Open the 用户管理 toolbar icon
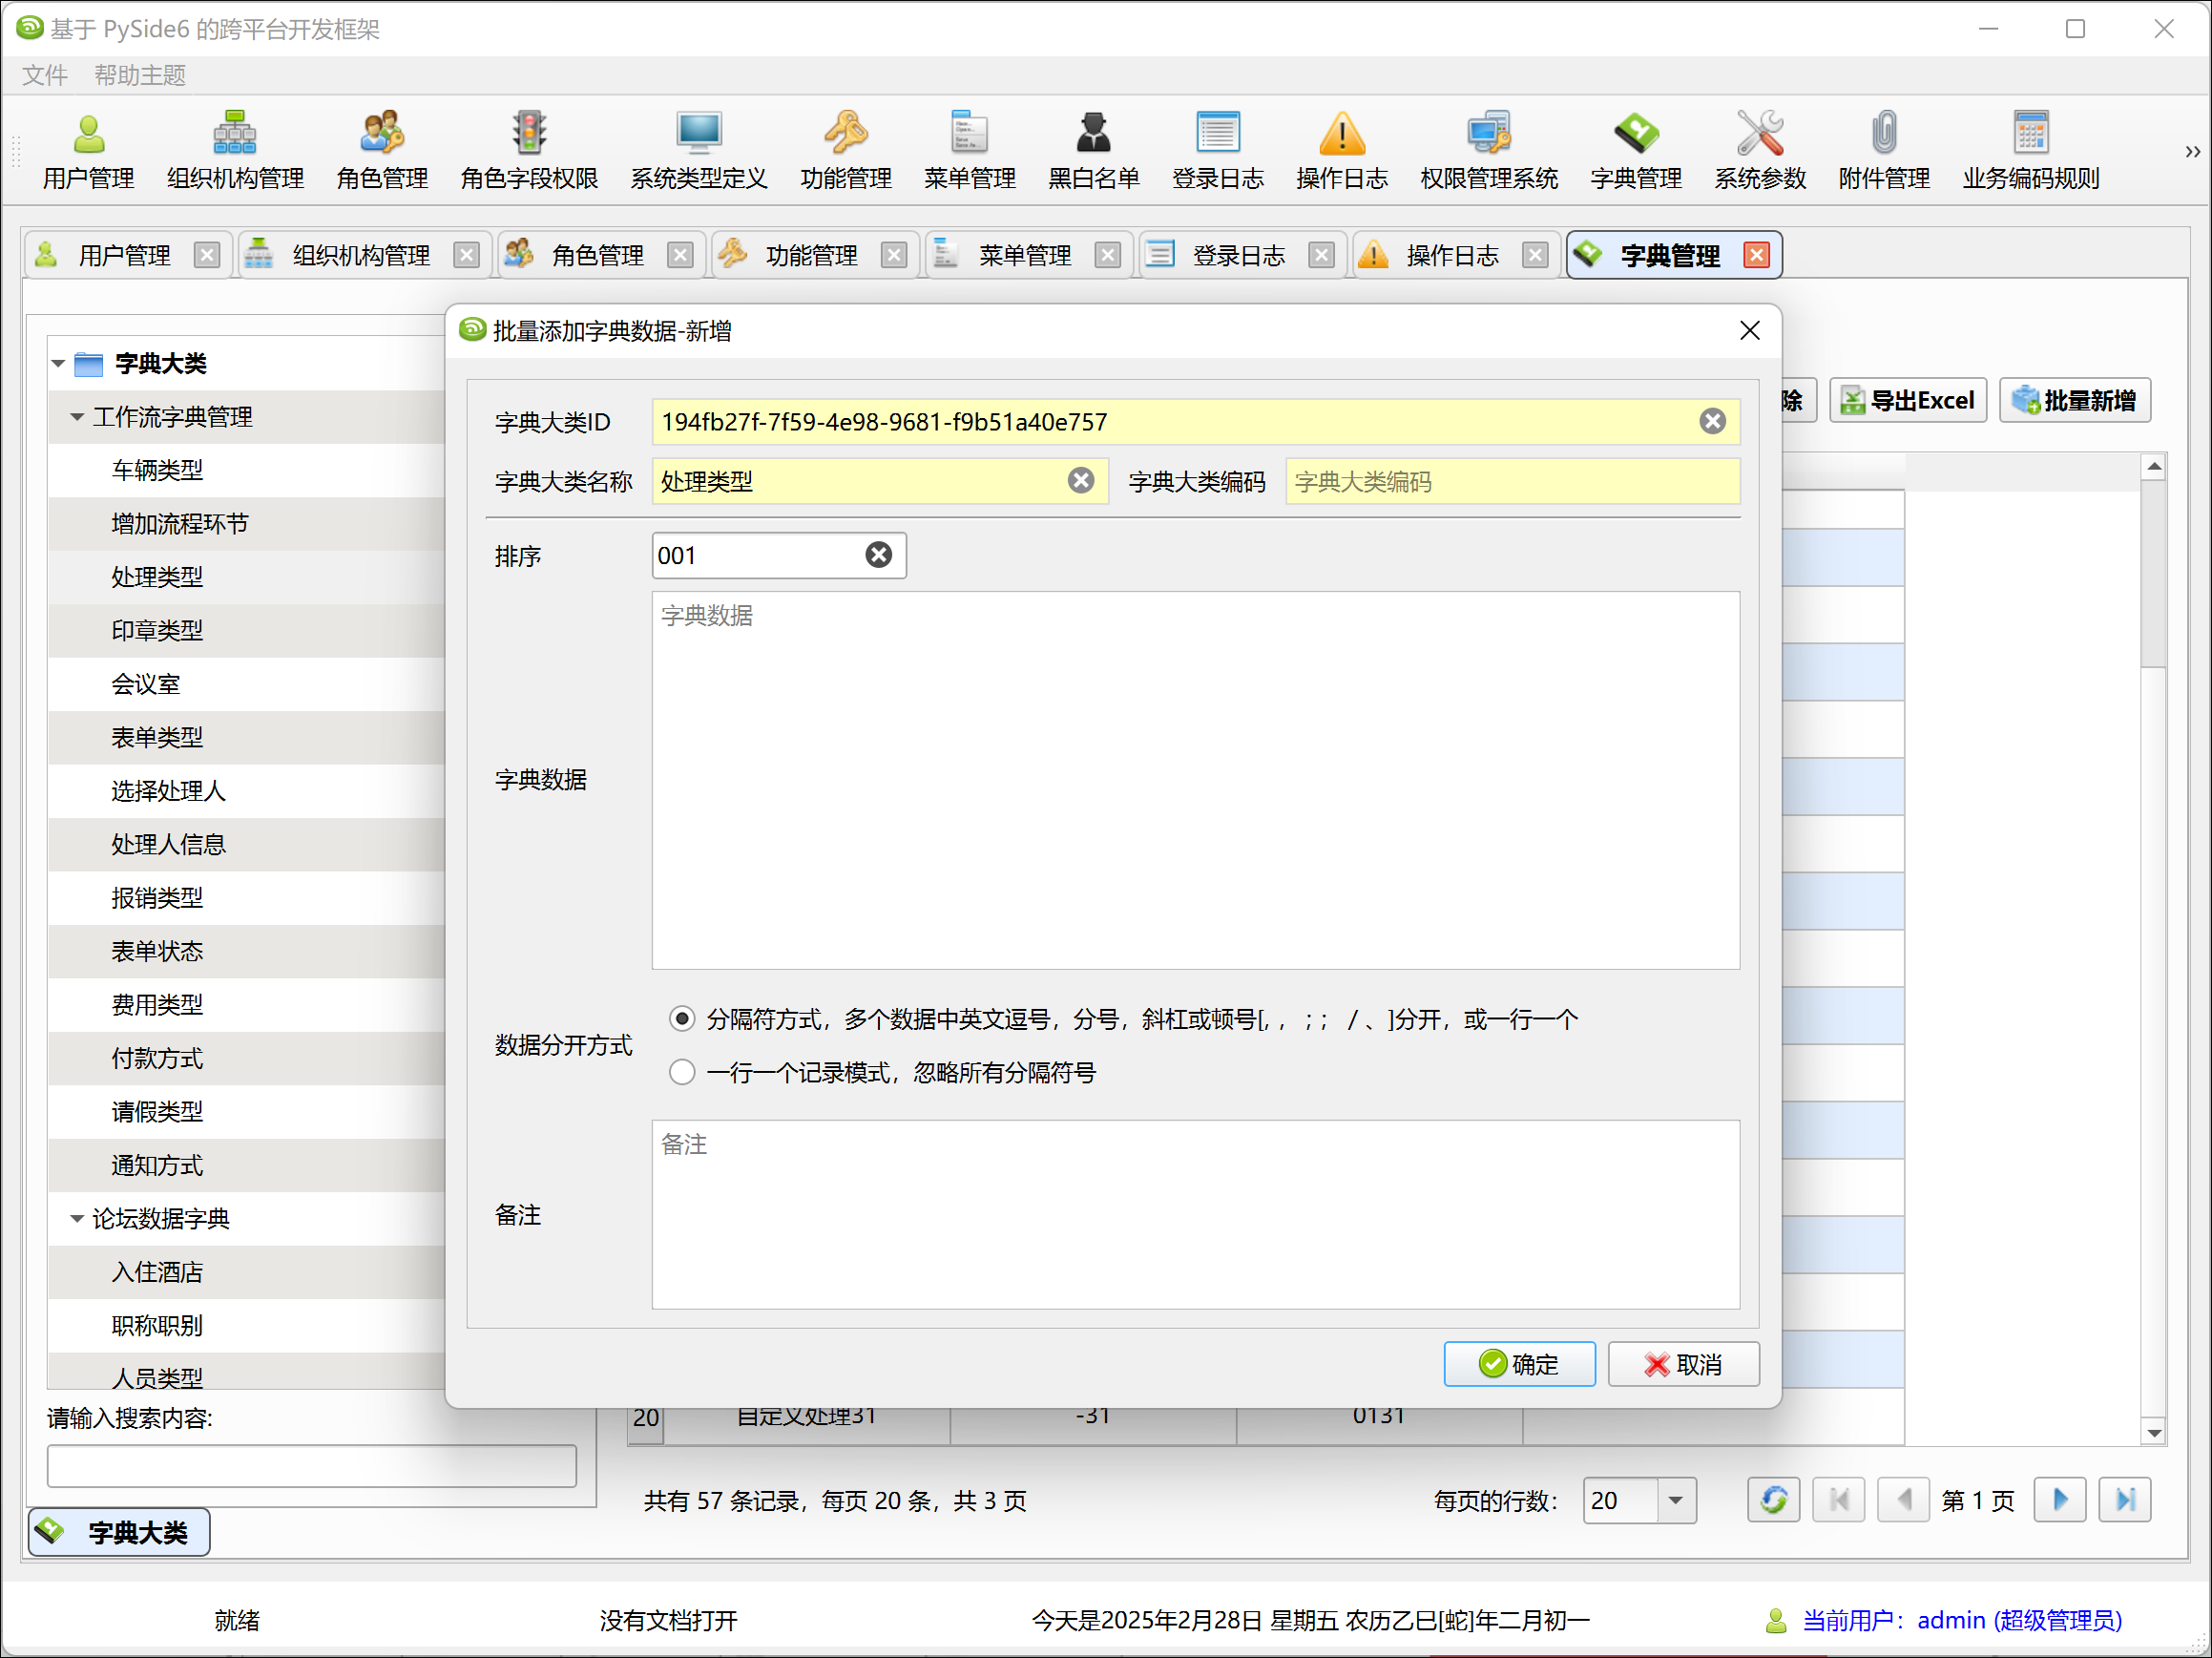This screenshot has height=1658, width=2212. pos(88,132)
